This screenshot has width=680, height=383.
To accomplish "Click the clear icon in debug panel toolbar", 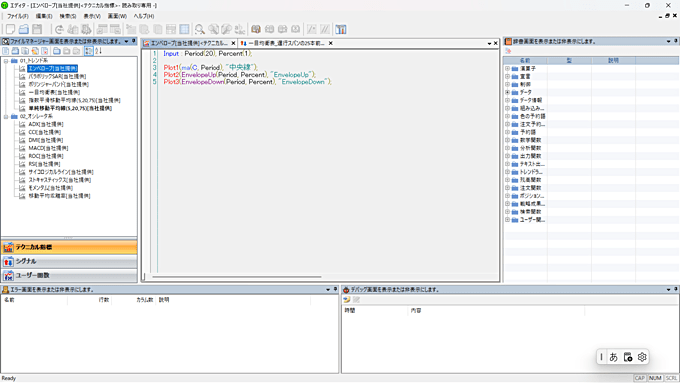I will [356, 300].
